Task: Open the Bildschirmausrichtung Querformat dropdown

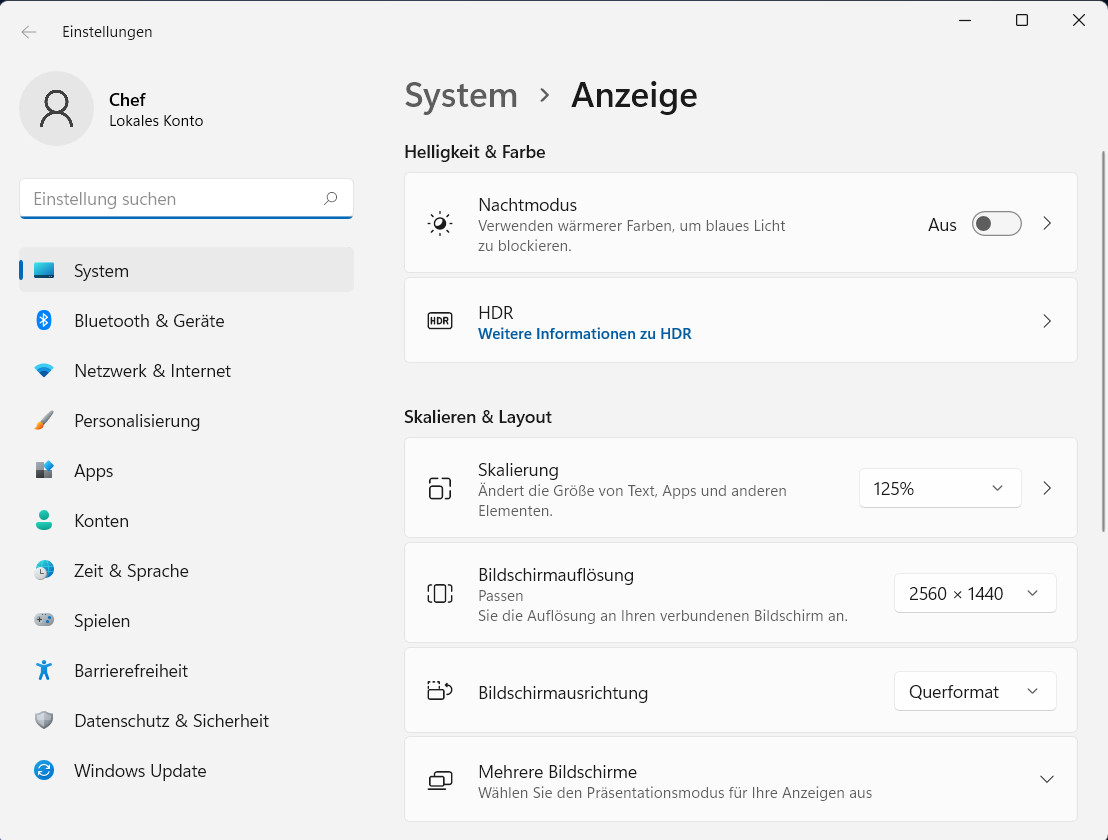Action: click(x=975, y=691)
